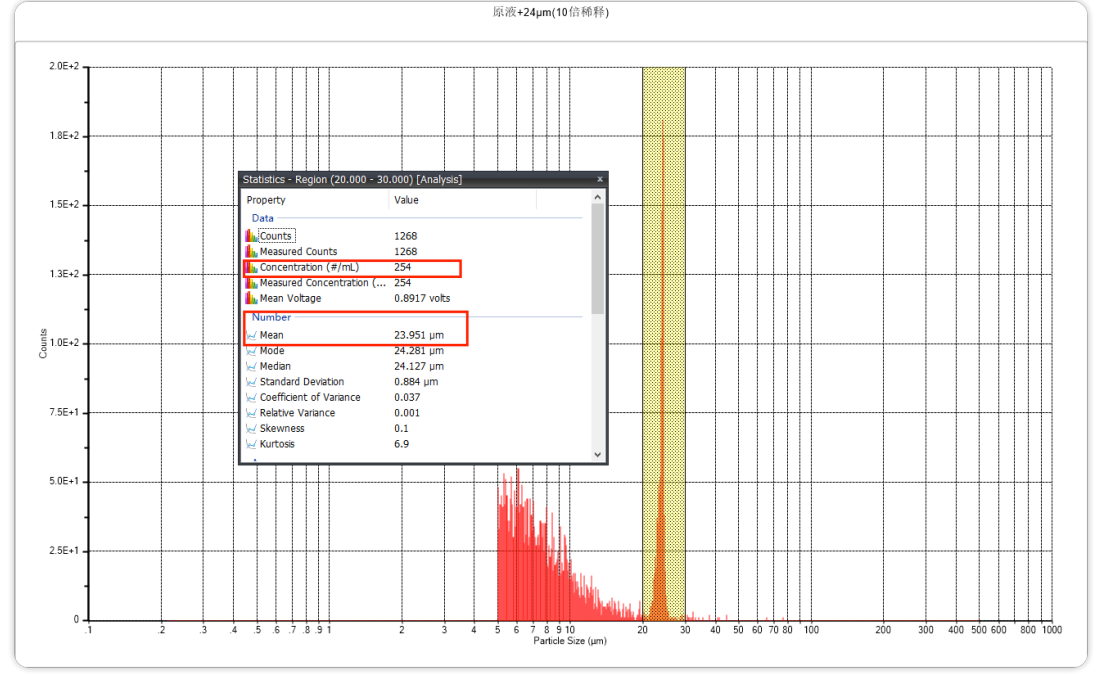The image size is (1098, 674).
Task: Click the Mean Voltage histogram icon
Action: (251, 299)
